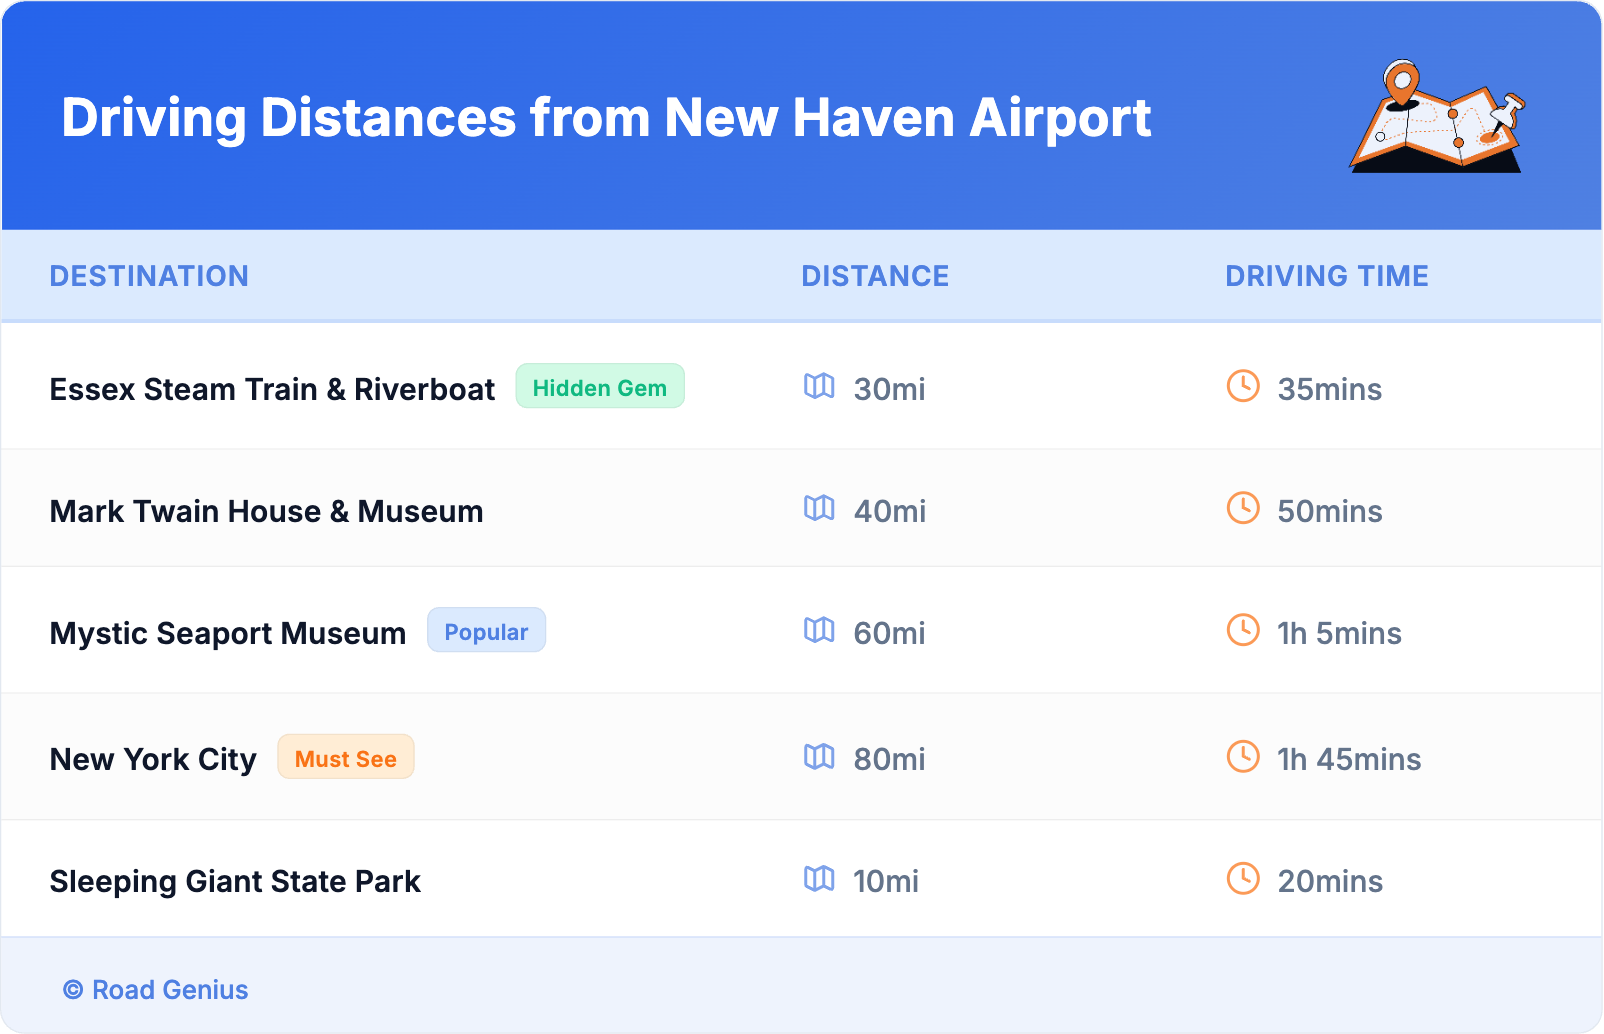Image resolution: width=1604 pixels, height=1034 pixels.
Task: Click the map illustration with location pin
Action: [x=1437, y=117]
